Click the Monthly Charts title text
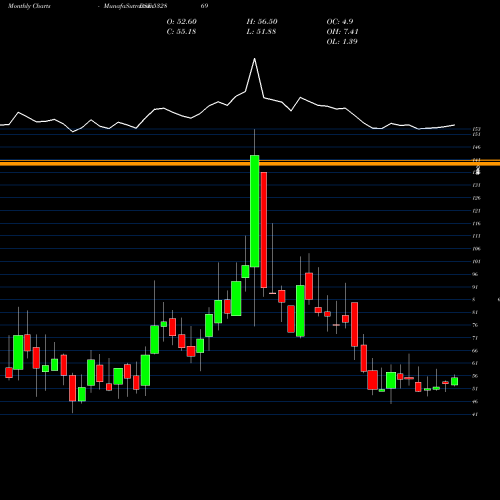 click(29, 6)
